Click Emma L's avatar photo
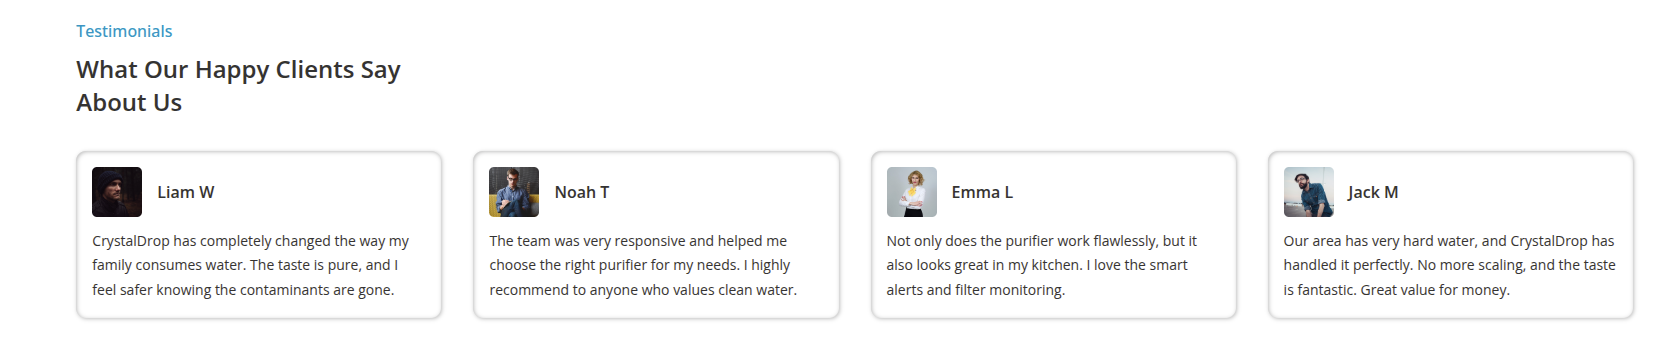This screenshot has height=361, width=1675. pos(912,192)
